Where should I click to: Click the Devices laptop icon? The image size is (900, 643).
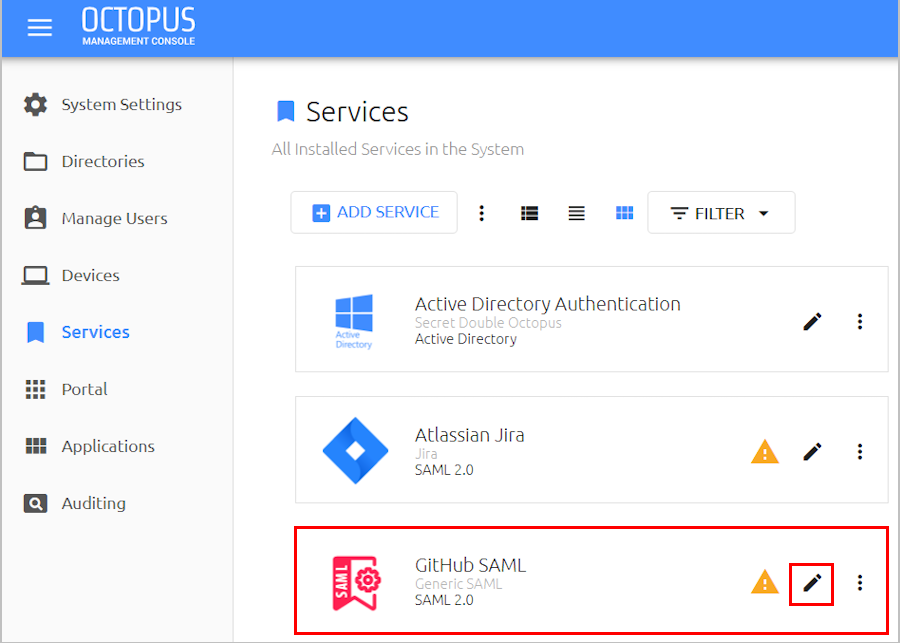(36, 275)
